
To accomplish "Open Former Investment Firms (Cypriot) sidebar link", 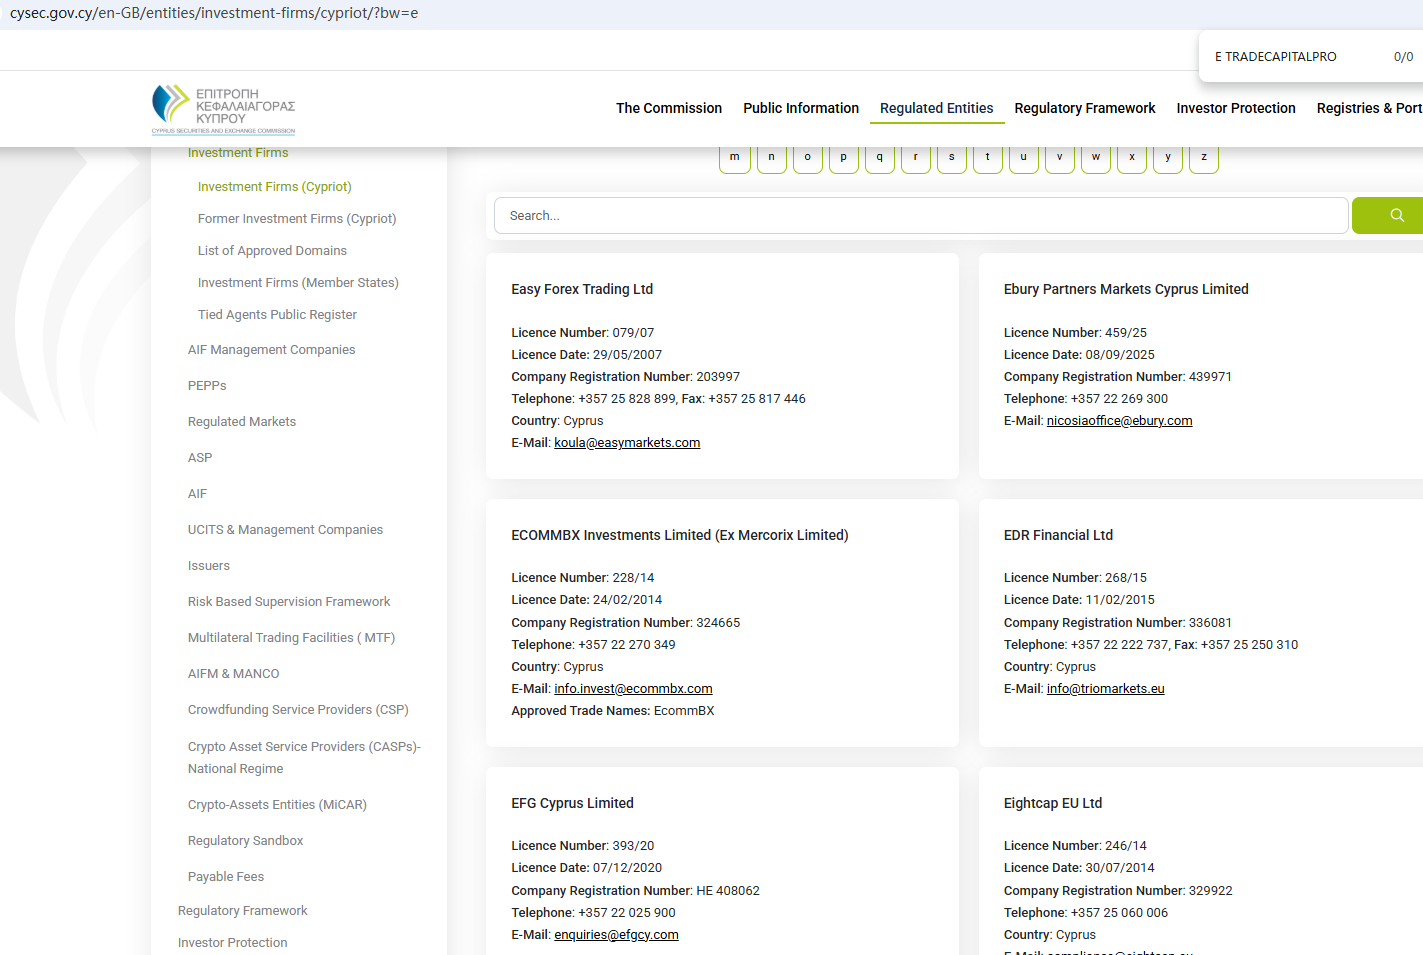I will pos(297,219).
